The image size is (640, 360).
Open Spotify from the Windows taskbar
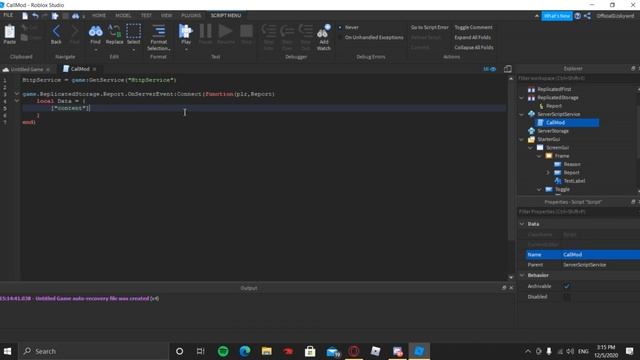tap(223, 351)
